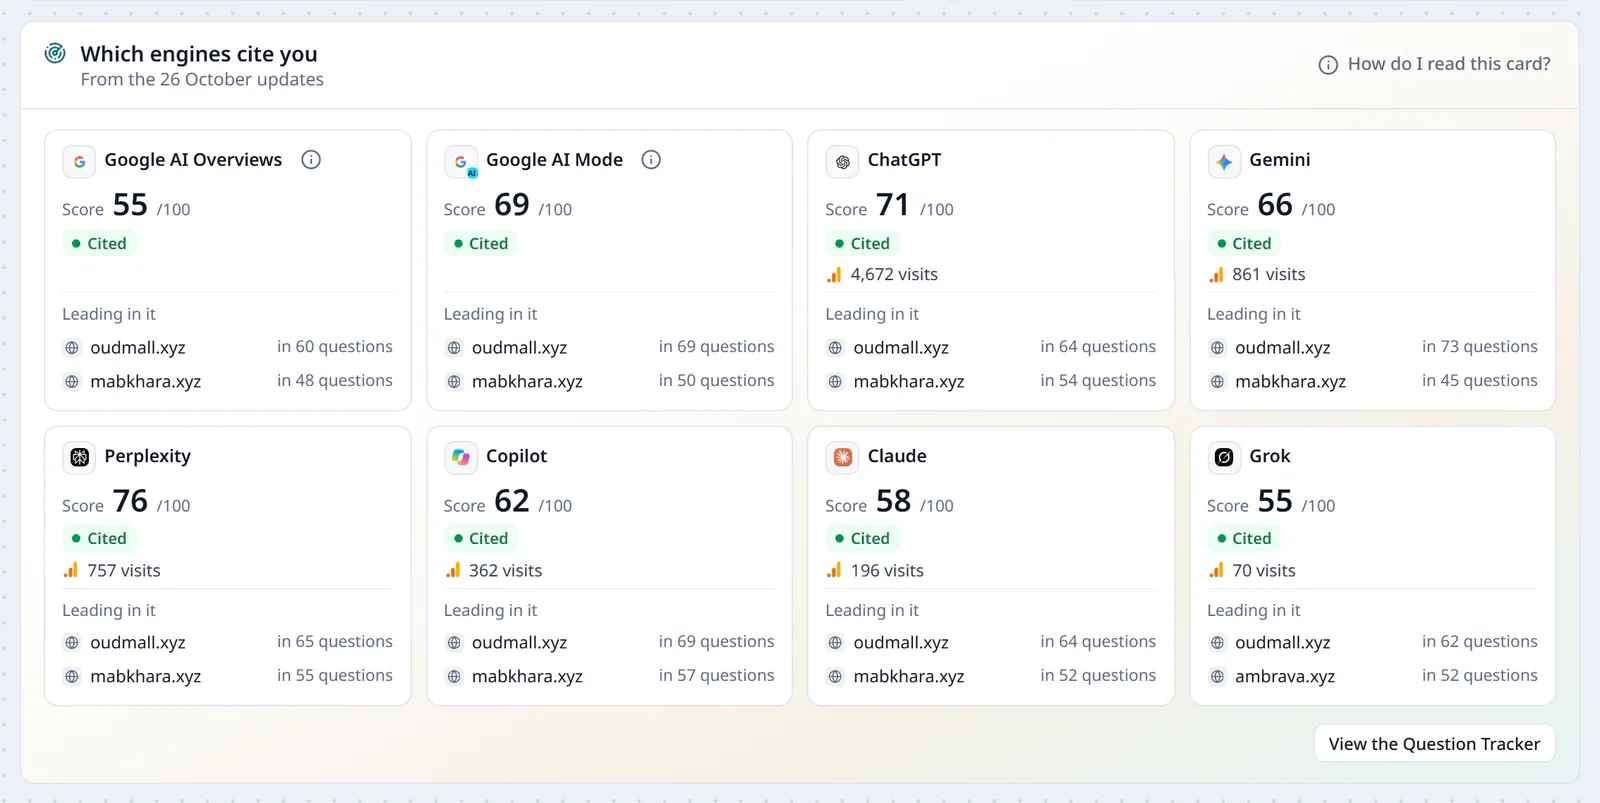Screen dimensions: 1600x803
Task: Click the target icon beside Which engines cite you
Action: tap(55, 53)
